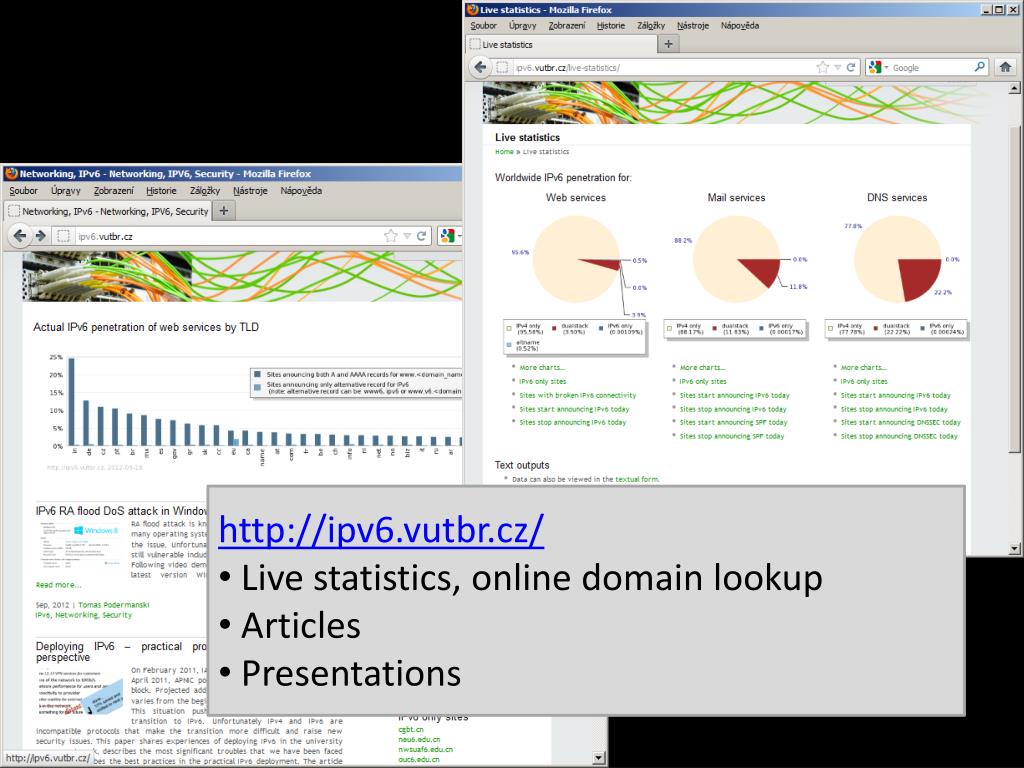This screenshot has width=1024, height=768.
Task: Select Networking, IPv6 tab in left window
Action: click(108, 211)
